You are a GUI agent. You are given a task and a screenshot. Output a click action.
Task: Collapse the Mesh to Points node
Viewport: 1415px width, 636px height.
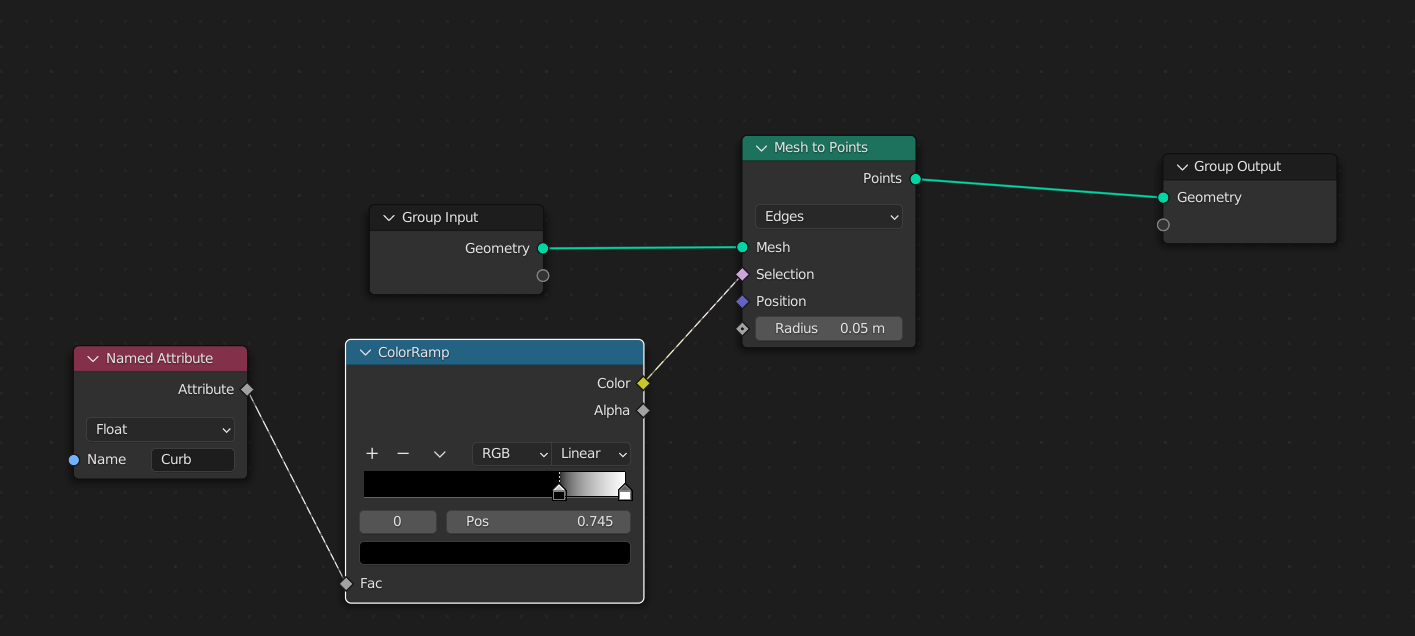(x=761, y=147)
